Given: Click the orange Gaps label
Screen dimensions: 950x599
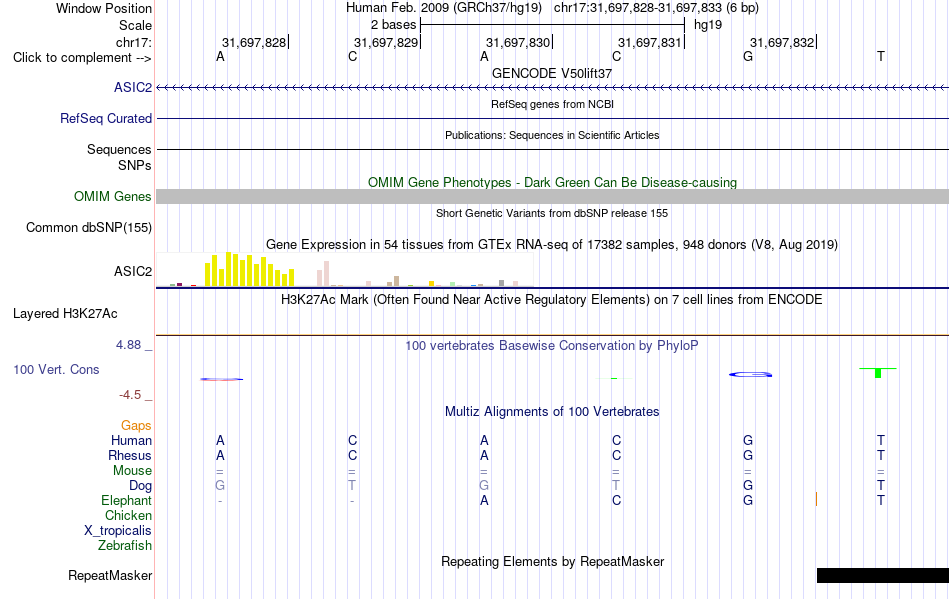Looking at the screenshot, I should coord(136,426).
